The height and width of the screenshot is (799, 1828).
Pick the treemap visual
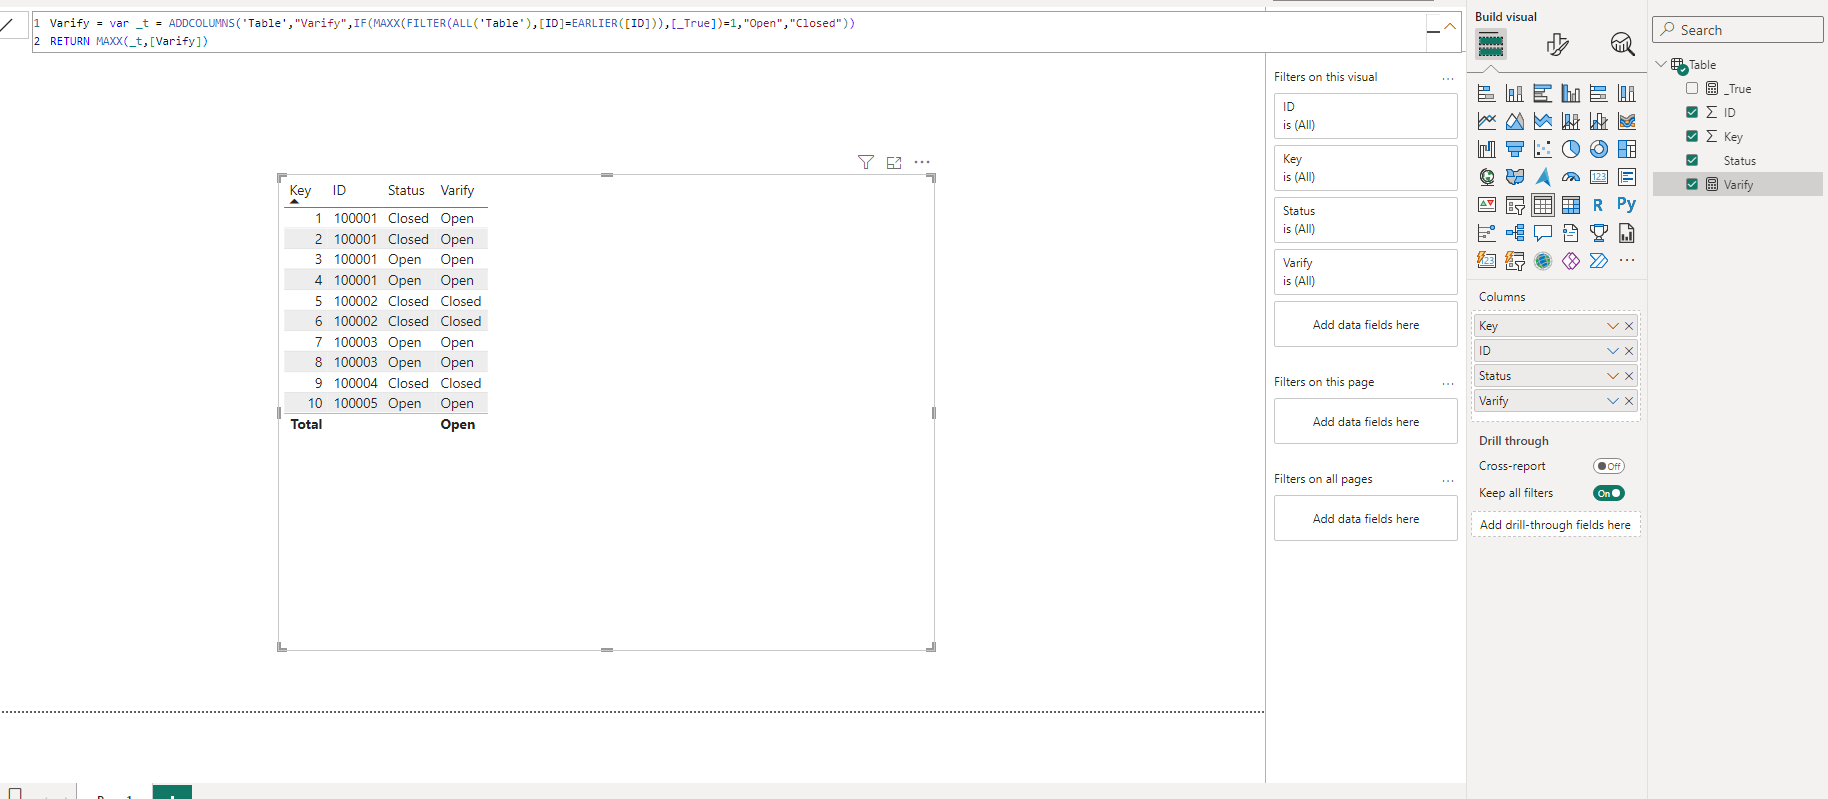tap(1627, 149)
